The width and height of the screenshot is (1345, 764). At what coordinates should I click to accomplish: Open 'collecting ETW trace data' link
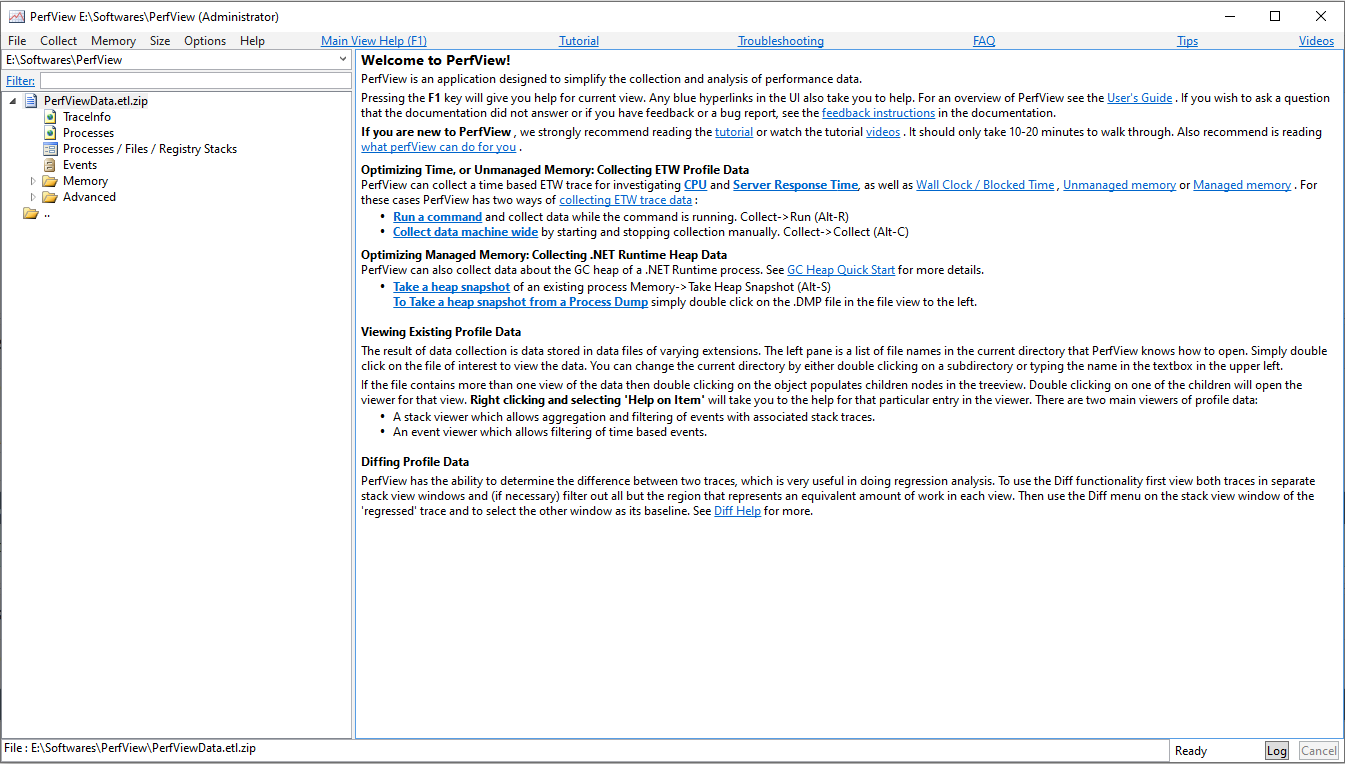625,200
